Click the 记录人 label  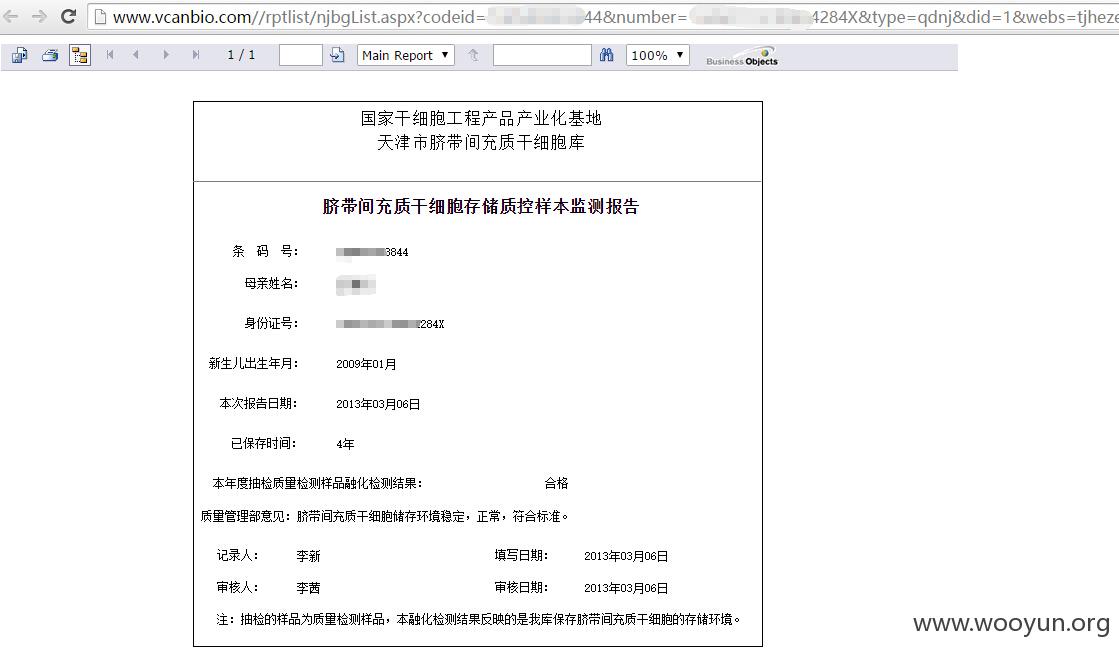238,556
